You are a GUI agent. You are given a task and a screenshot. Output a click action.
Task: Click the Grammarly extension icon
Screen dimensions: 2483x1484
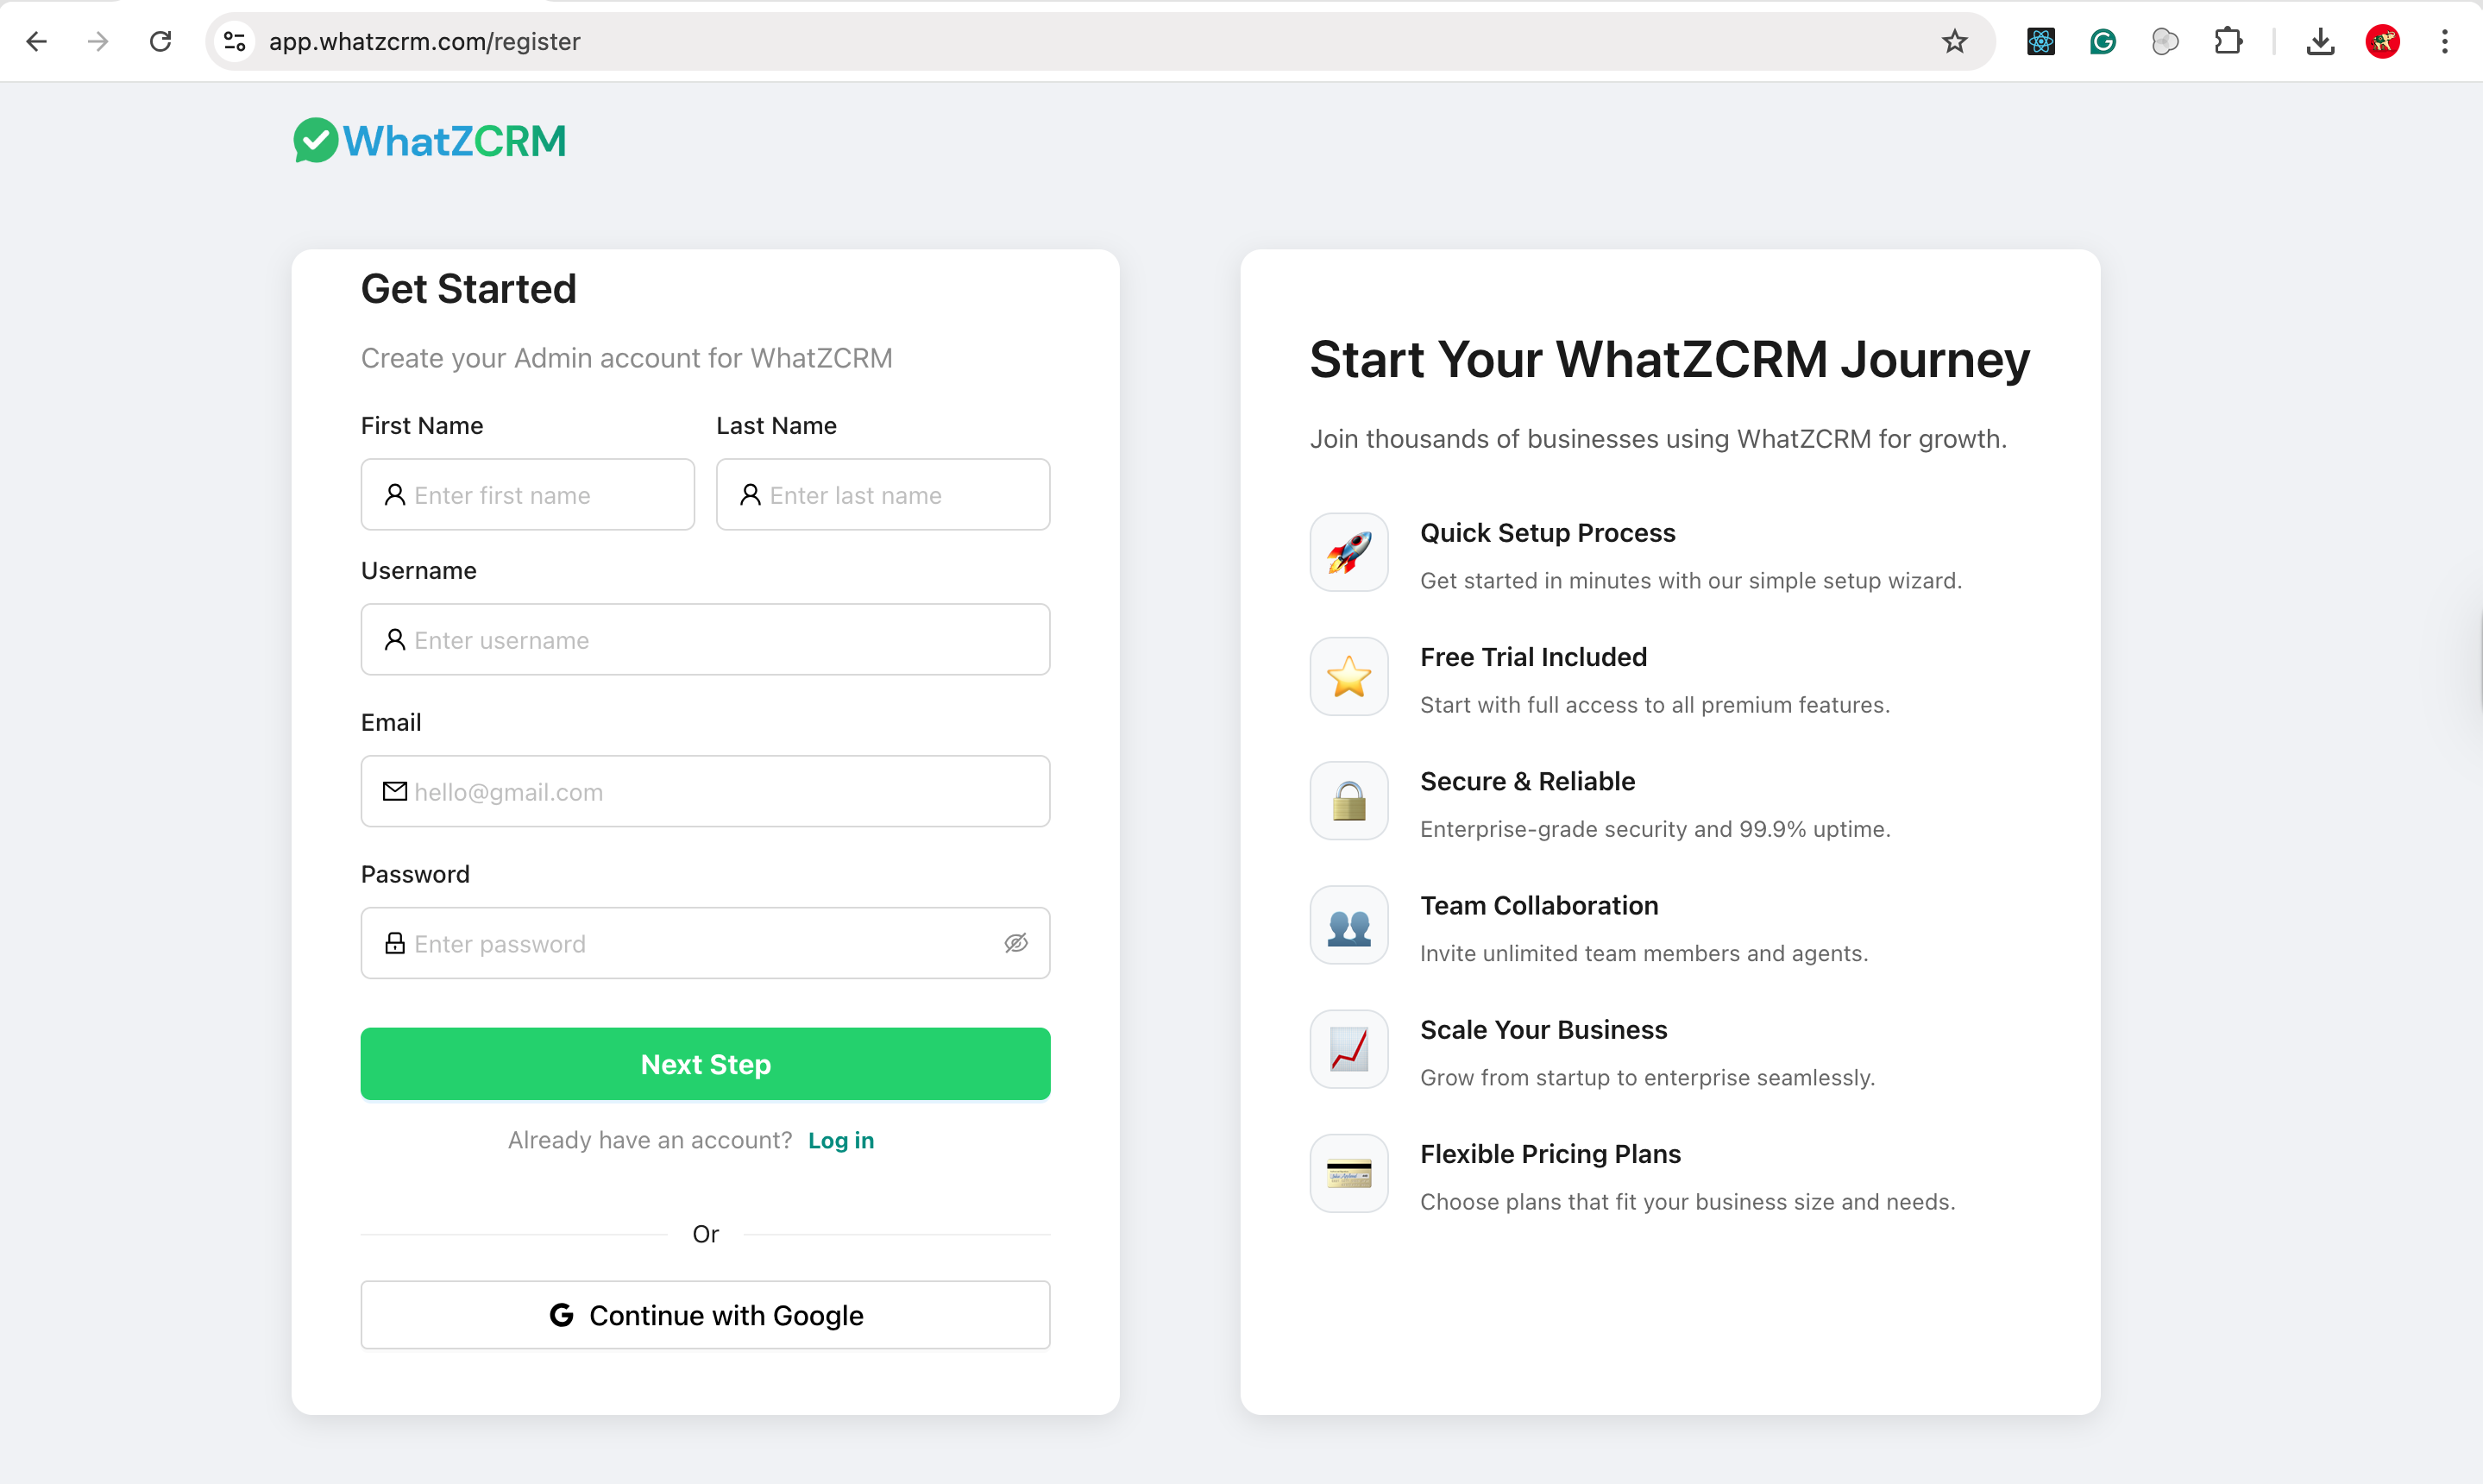2102,41
